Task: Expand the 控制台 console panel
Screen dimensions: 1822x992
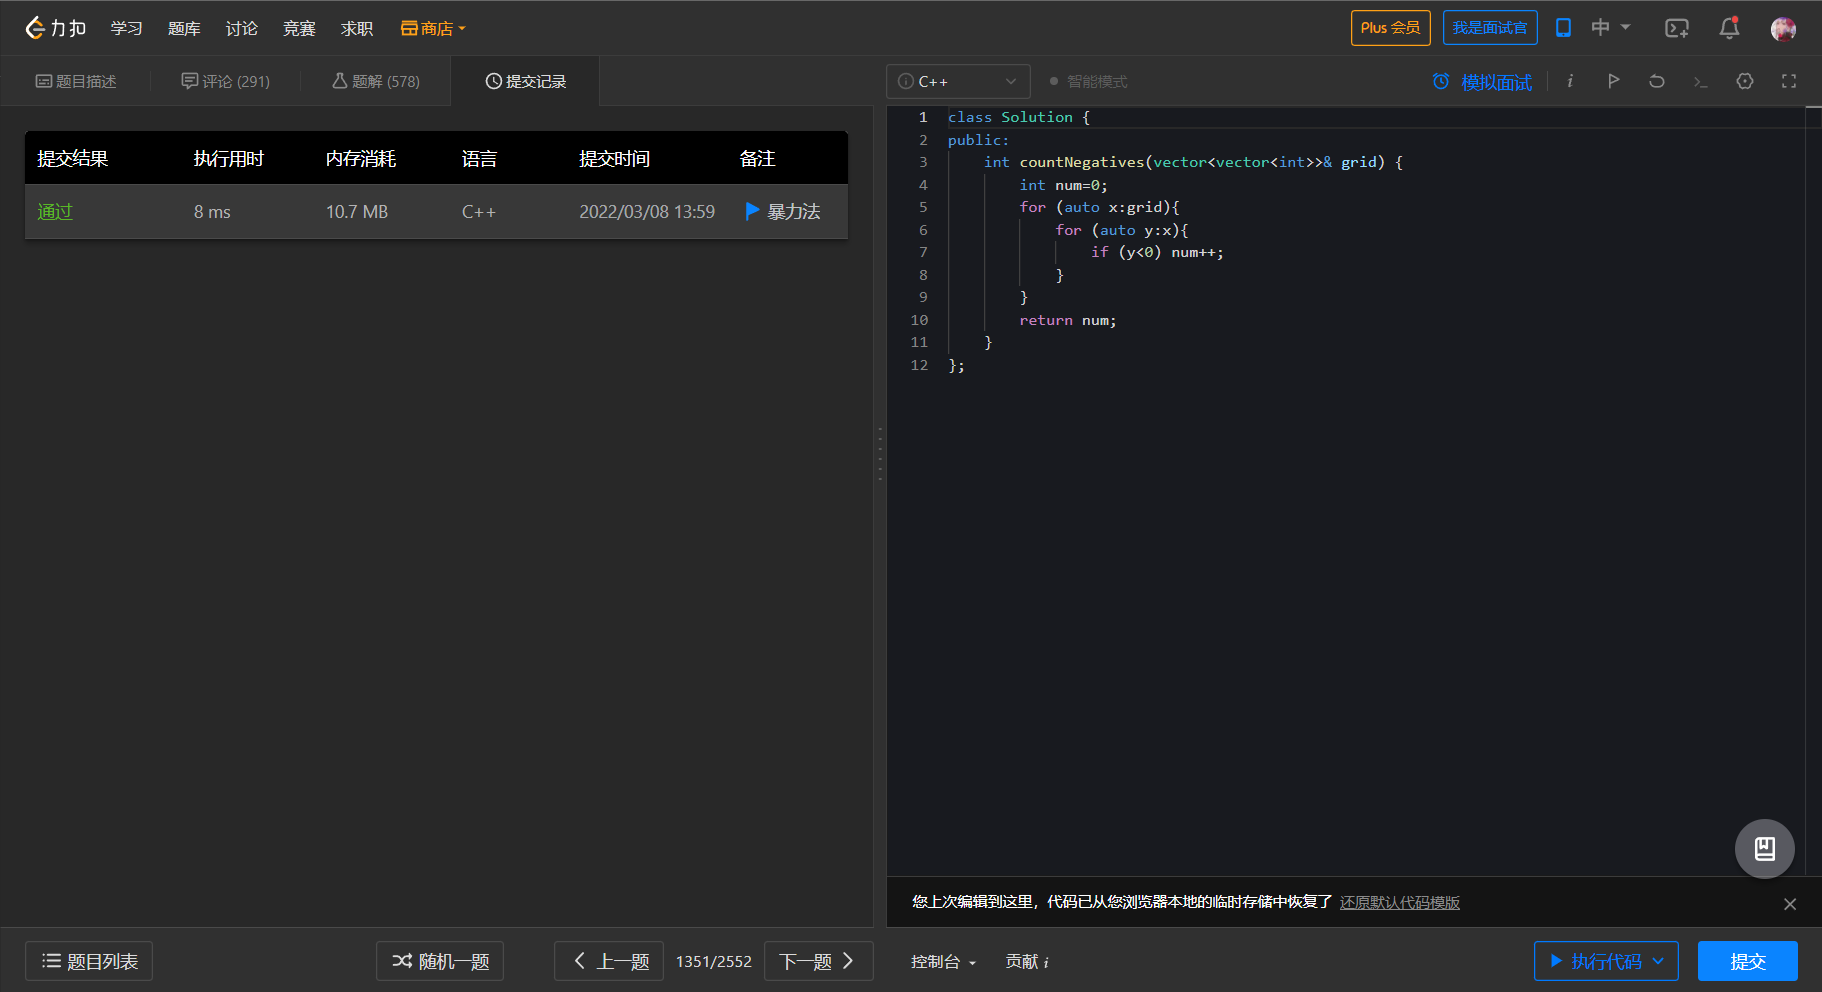Action: [942, 962]
